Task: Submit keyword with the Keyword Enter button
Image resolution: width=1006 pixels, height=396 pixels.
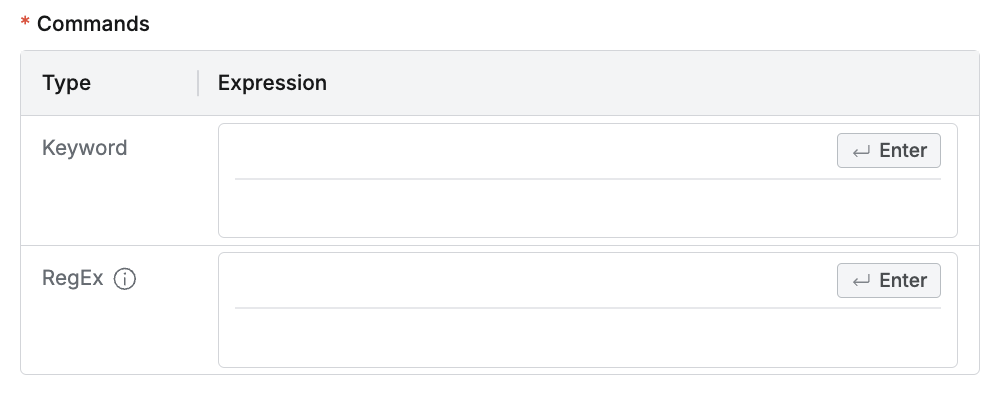Action: pyautogui.click(x=889, y=150)
